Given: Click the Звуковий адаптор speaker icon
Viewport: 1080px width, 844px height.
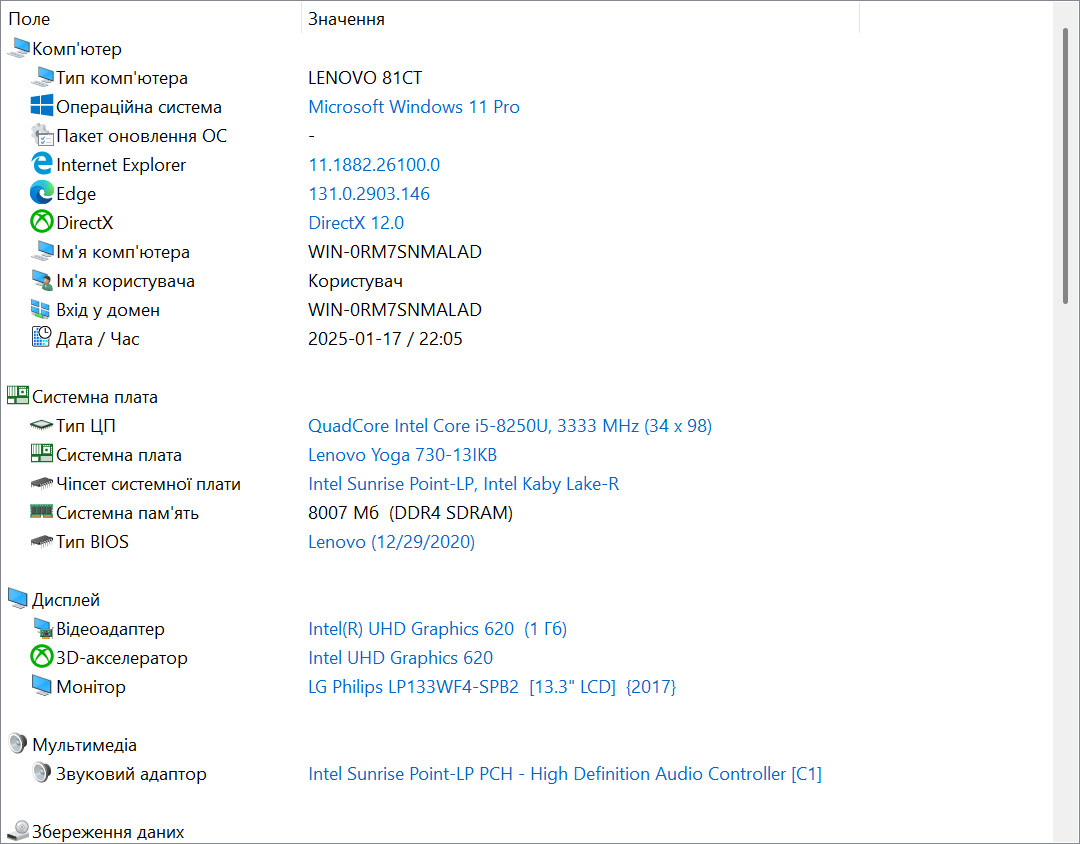Looking at the screenshot, I should [x=42, y=773].
